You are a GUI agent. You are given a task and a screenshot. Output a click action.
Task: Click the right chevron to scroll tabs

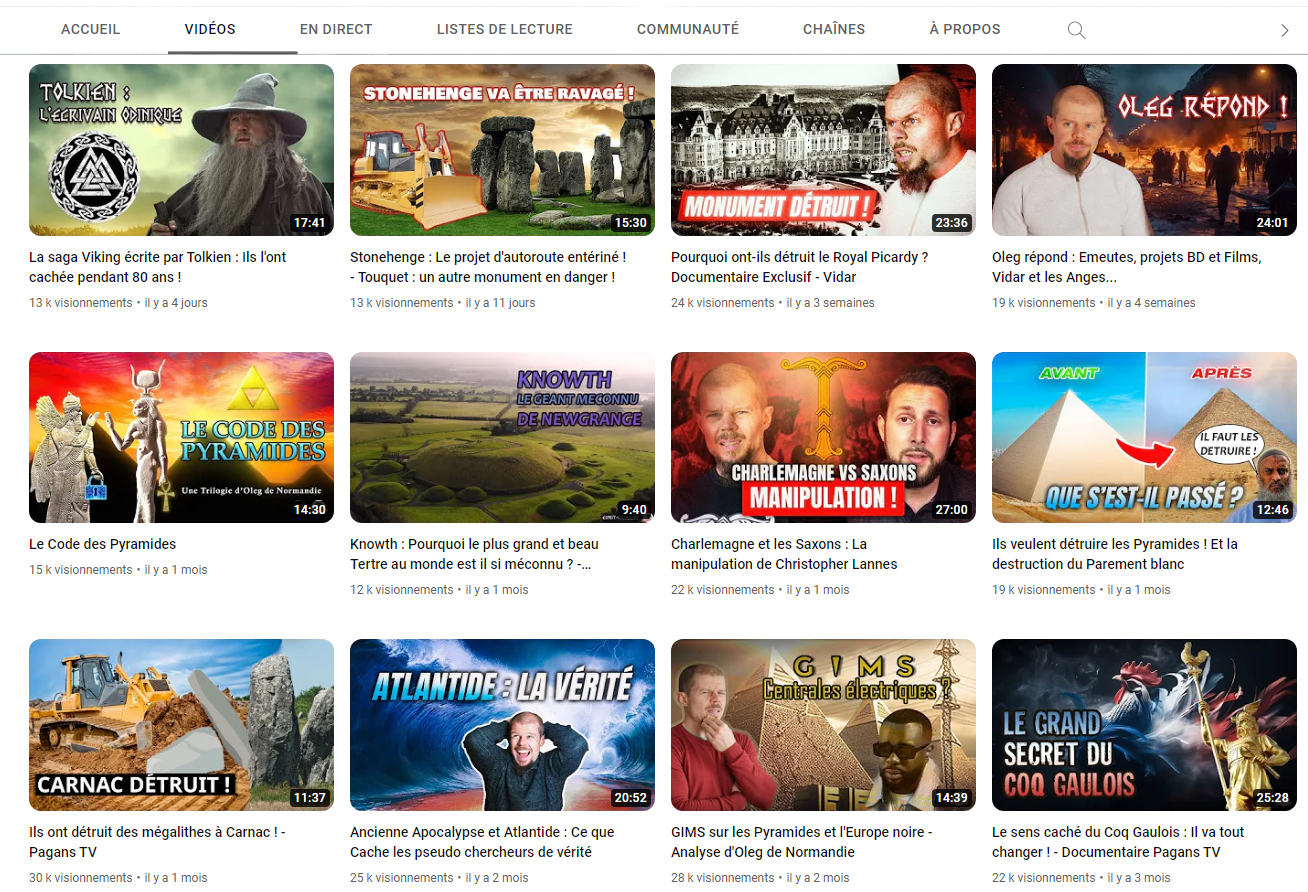(x=1285, y=30)
